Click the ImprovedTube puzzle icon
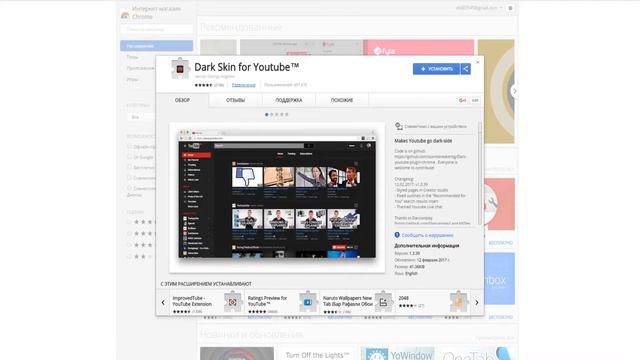The height and width of the screenshot is (360, 640). (233, 302)
